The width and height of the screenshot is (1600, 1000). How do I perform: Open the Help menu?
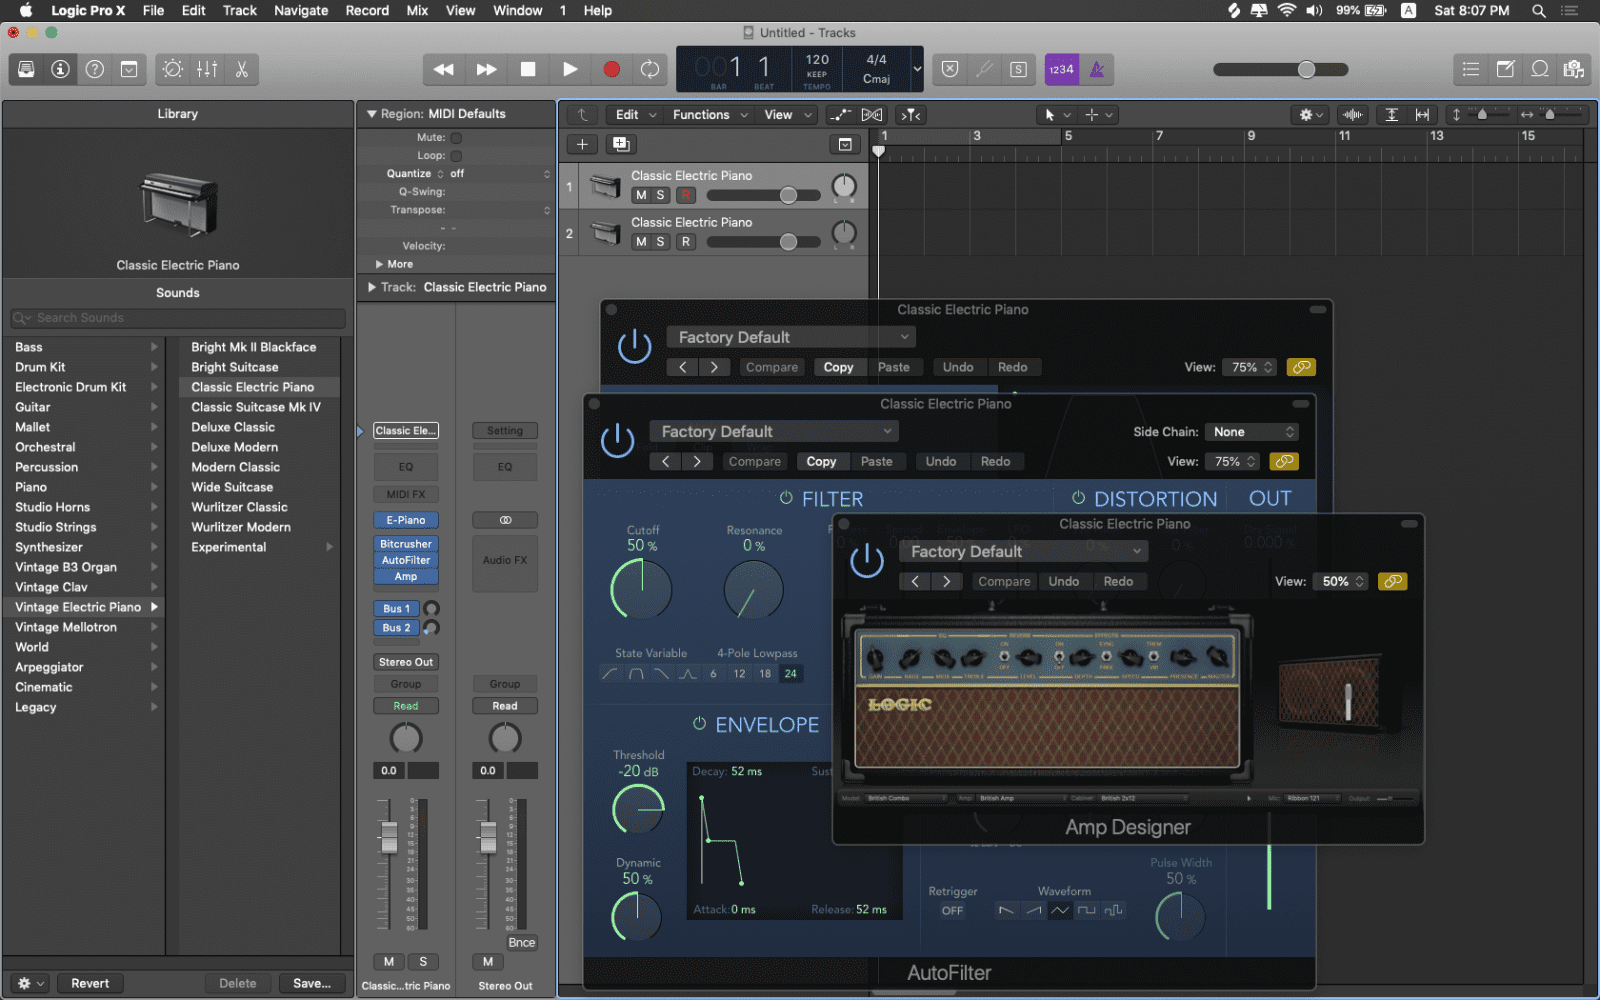click(598, 10)
